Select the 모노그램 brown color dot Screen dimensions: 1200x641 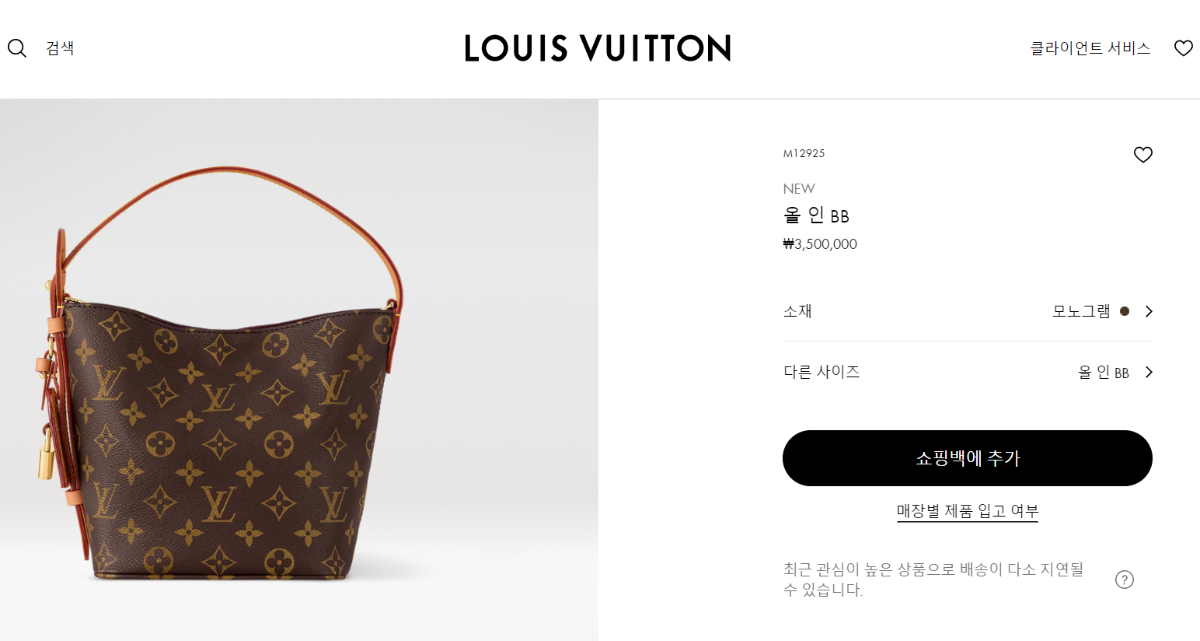[1124, 311]
